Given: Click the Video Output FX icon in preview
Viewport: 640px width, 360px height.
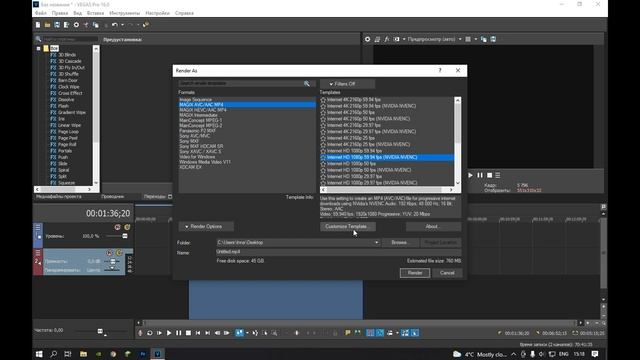Looking at the screenshot, I should tap(387, 39).
